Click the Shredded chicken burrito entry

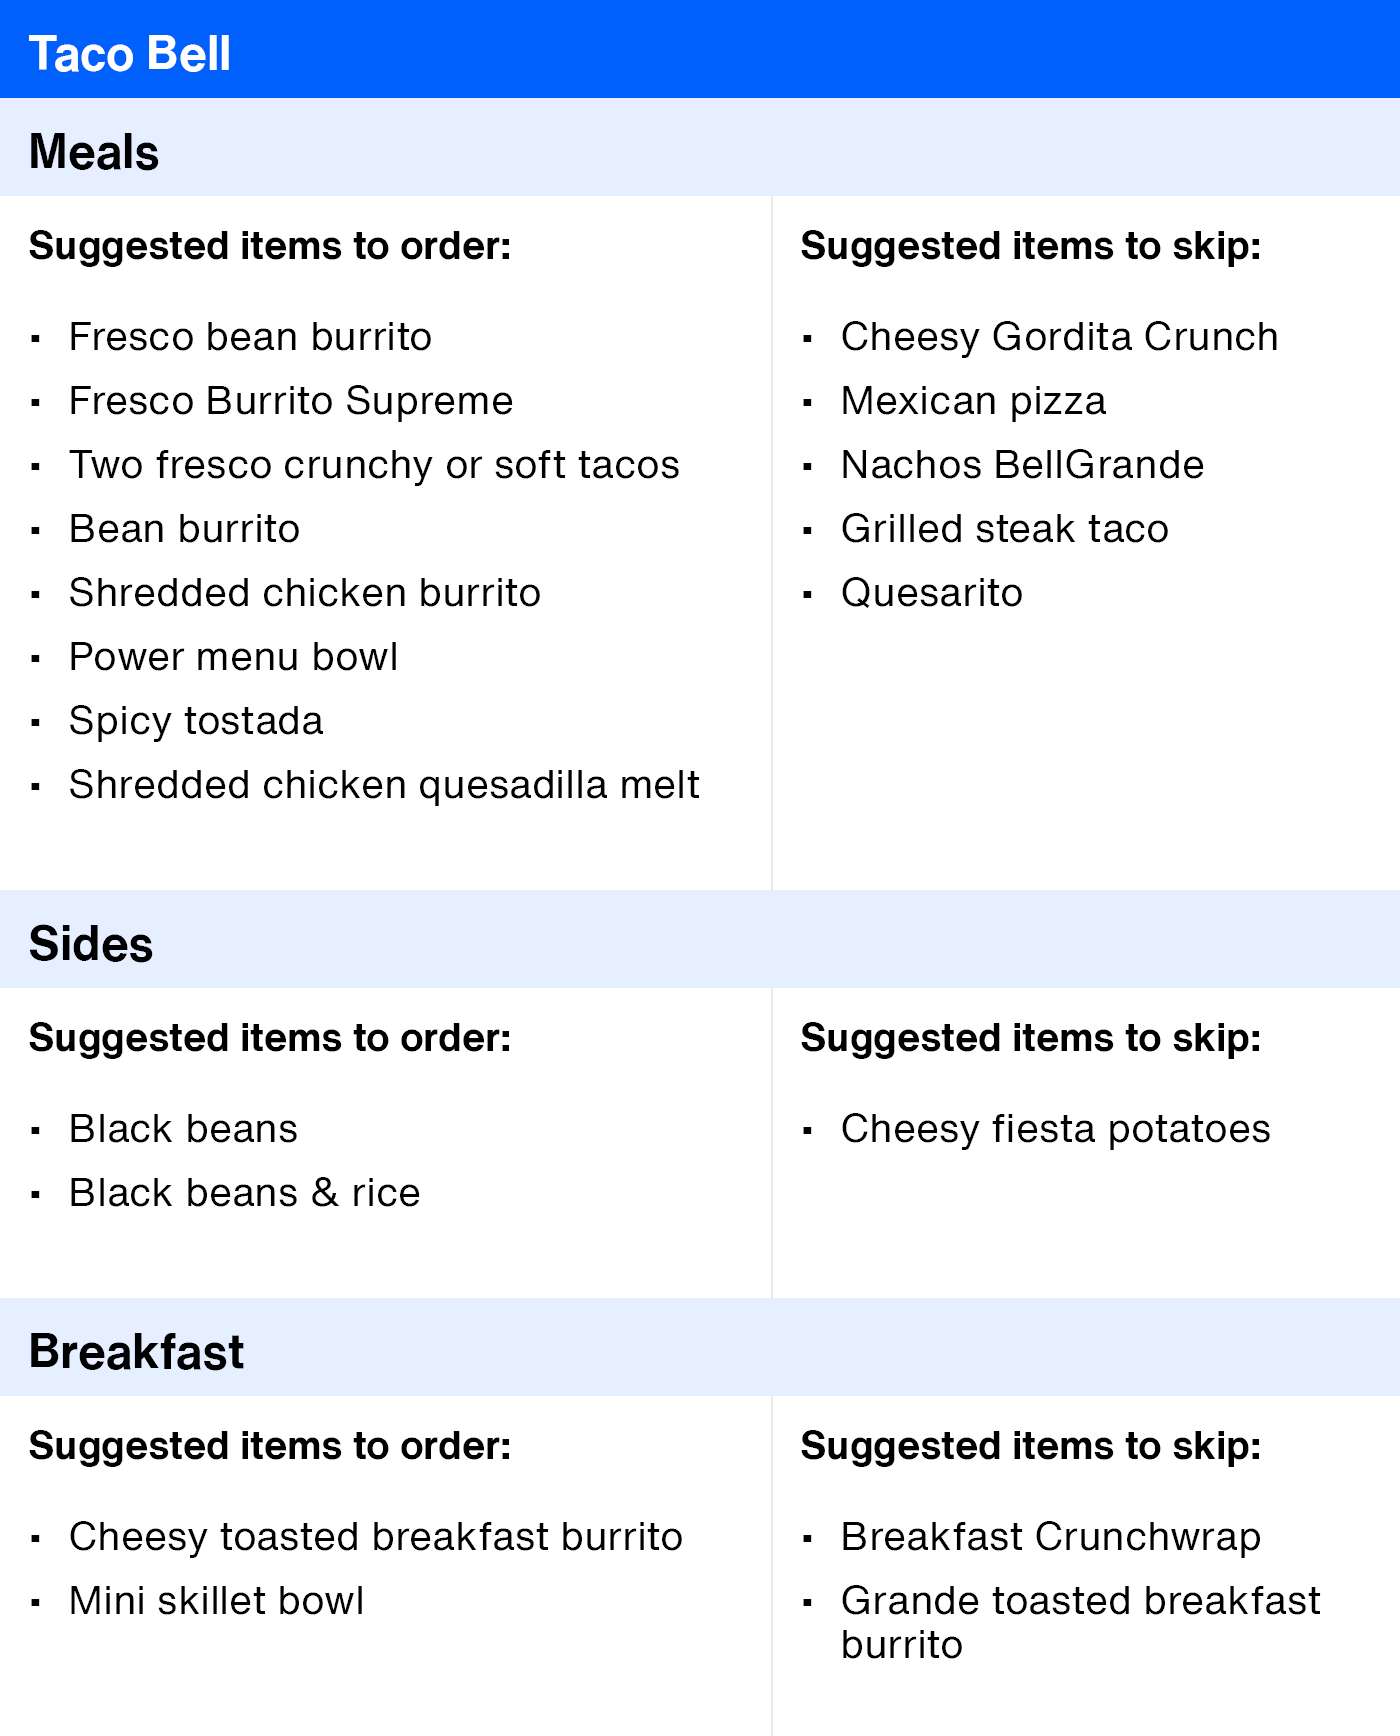(304, 593)
